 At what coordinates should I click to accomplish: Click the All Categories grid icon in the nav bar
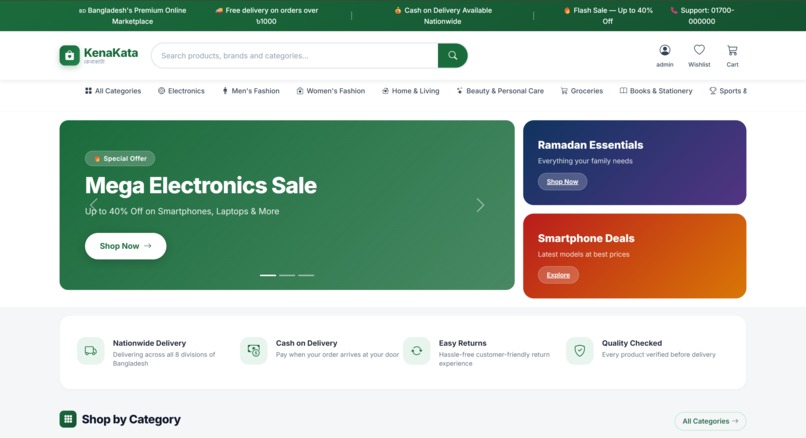(88, 91)
